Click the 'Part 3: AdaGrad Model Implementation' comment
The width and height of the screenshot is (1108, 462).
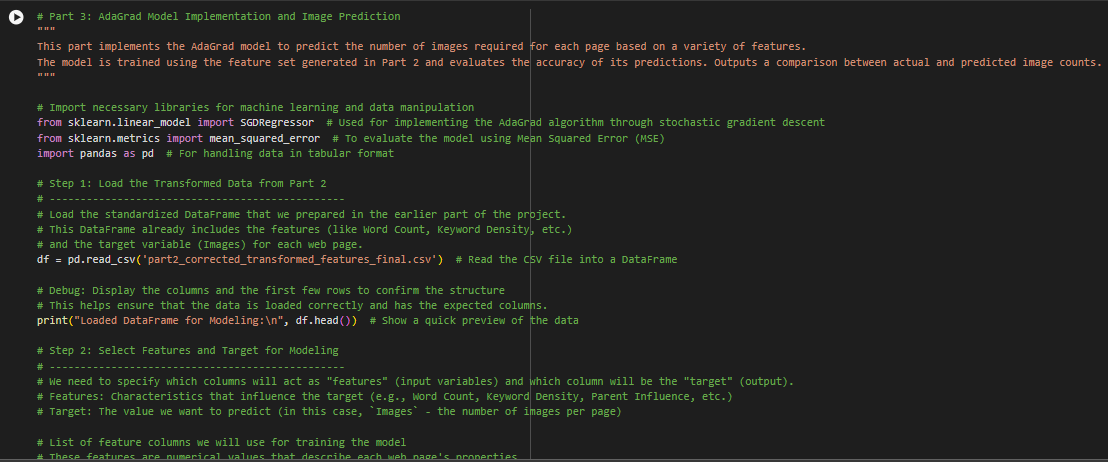tap(218, 16)
